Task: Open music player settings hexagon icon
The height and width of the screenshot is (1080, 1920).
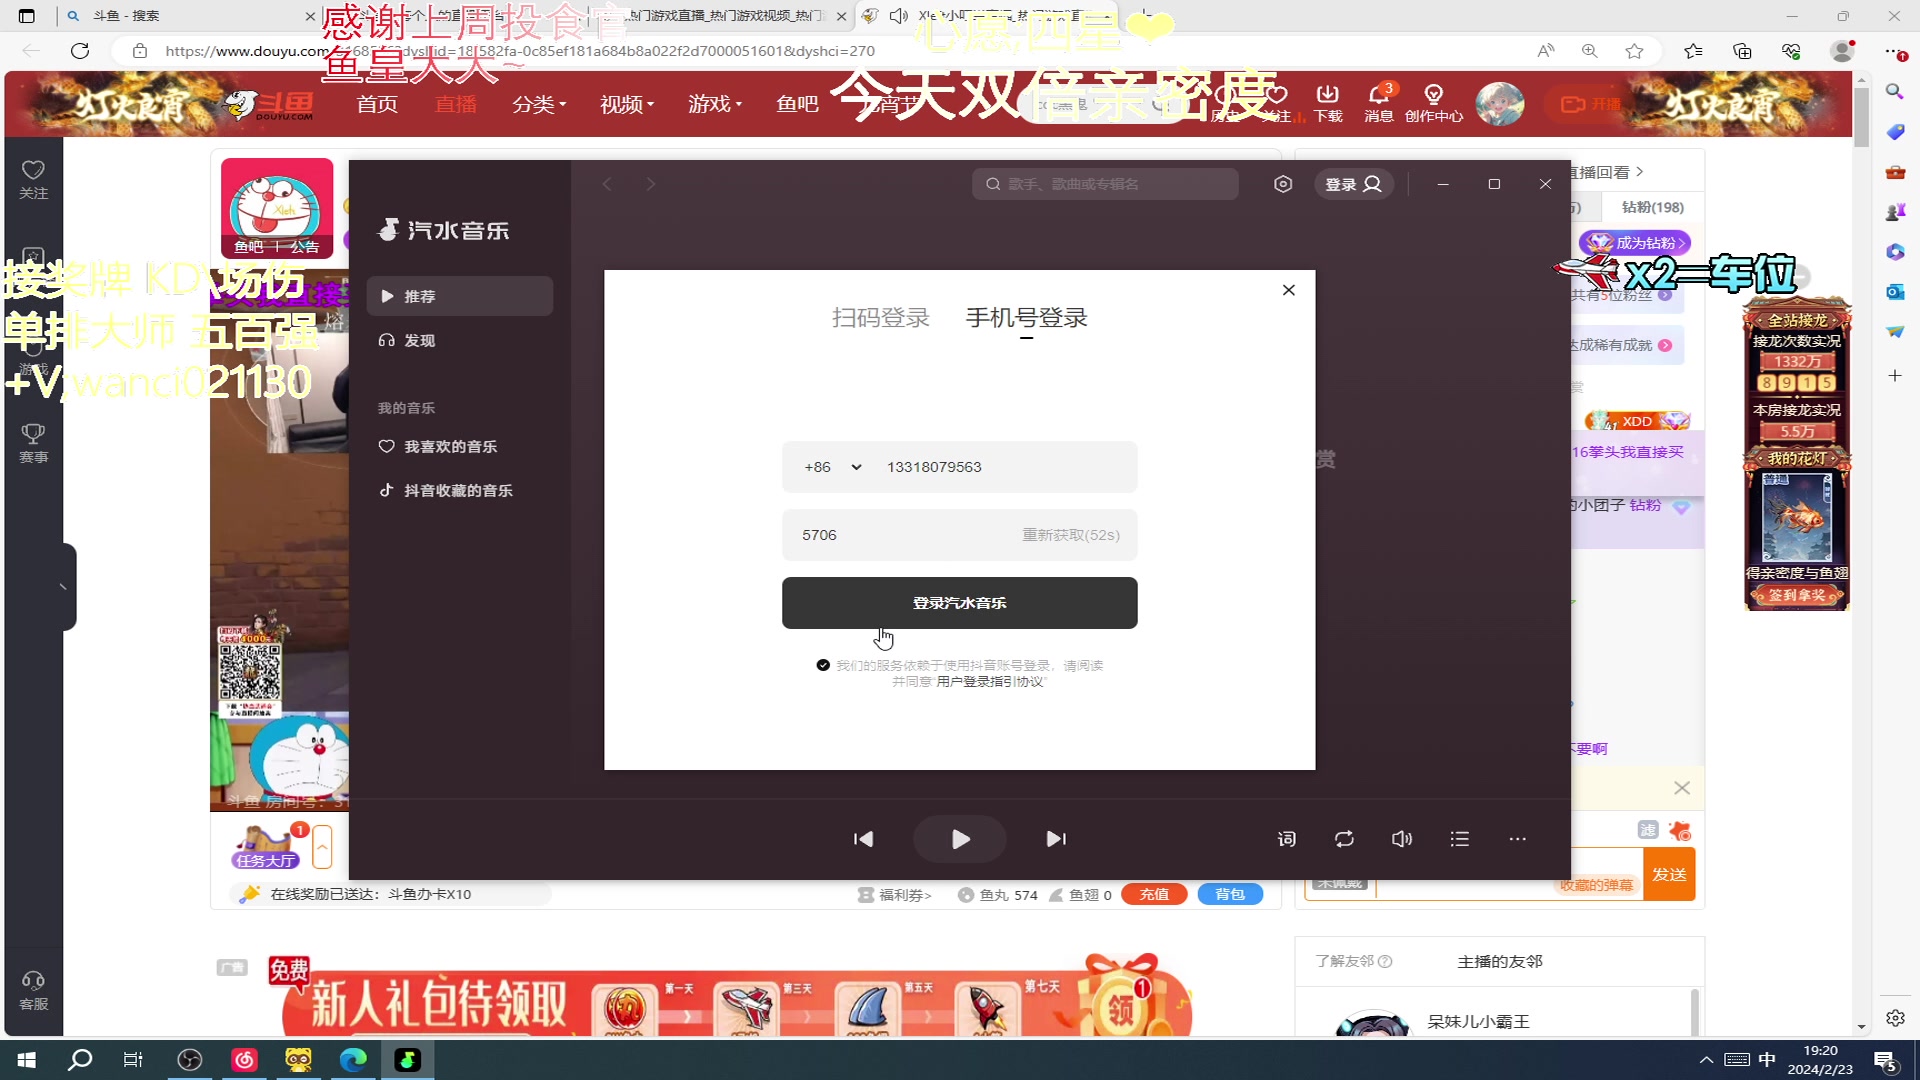Action: (1283, 184)
